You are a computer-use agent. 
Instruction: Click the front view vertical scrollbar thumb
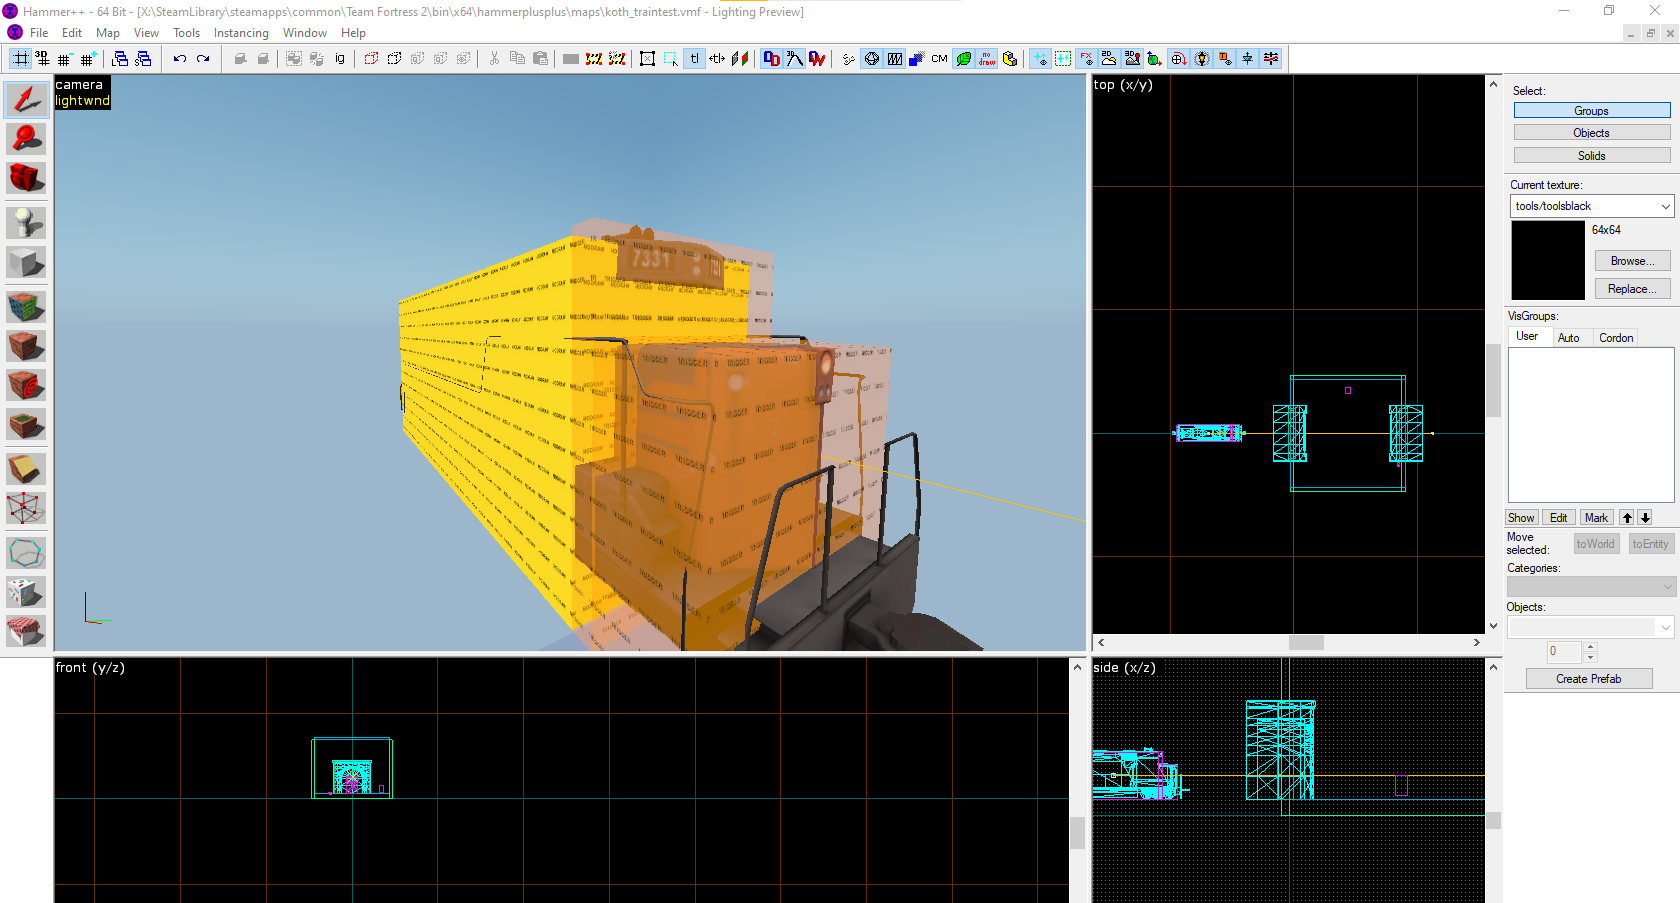pyautogui.click(x=1077, y=833)
